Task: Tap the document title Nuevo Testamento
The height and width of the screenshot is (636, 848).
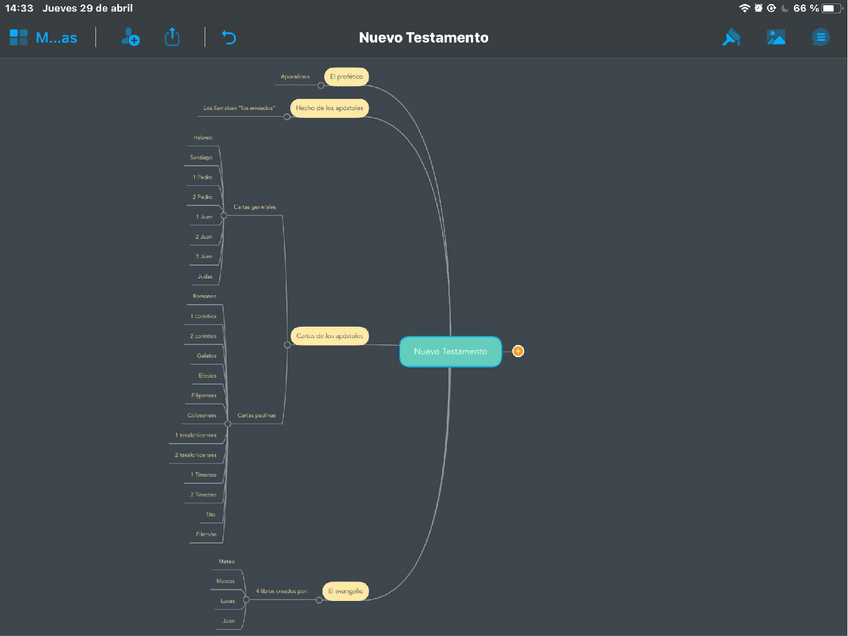Action: click(x=423, y=38)
